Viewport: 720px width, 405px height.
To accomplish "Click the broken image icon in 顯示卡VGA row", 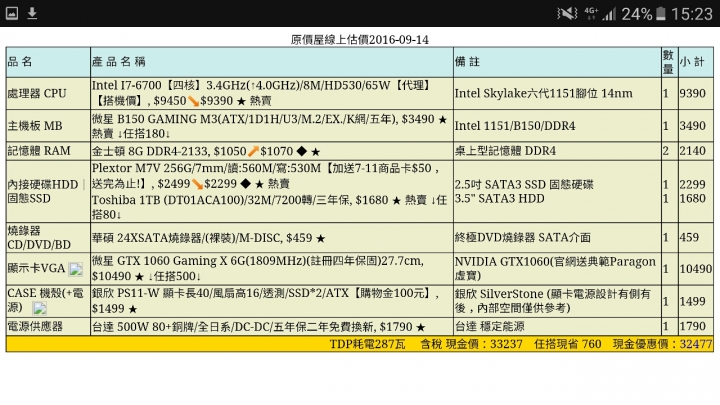I will 75,269.
